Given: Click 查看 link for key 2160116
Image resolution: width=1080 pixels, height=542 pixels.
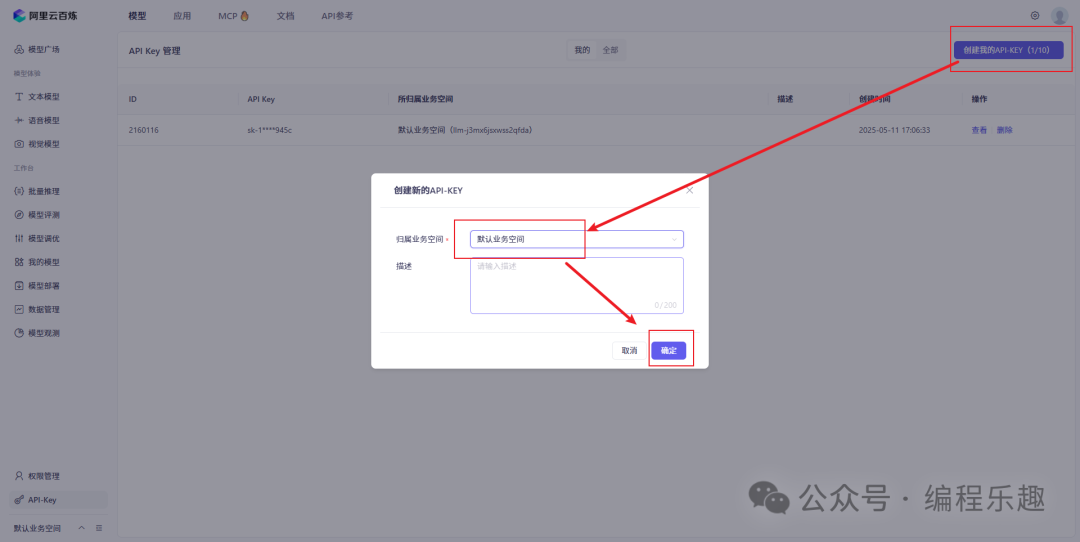Looking at the screenshot, I should (x=979, y=130).
